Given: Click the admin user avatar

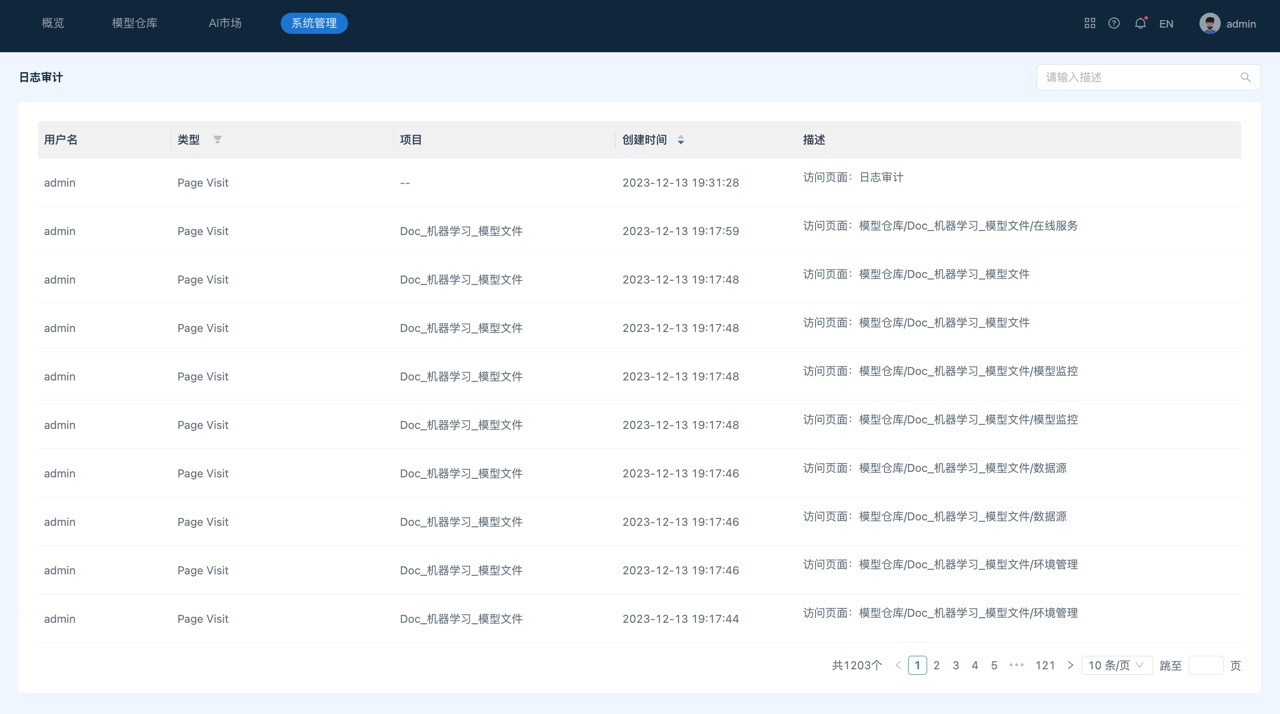Looking at the screenshot, I should click(1210, 23).
